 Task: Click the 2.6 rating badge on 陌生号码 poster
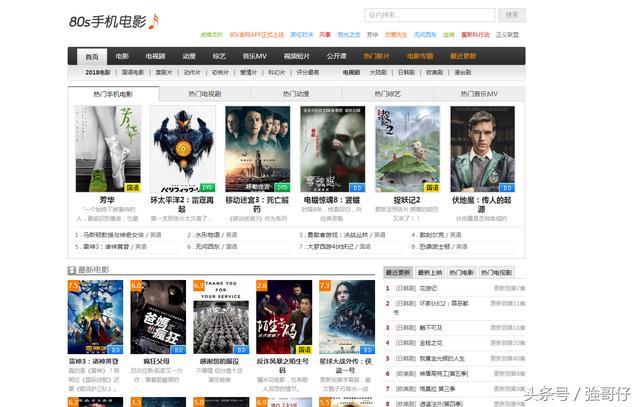click(x=262, y=285)
